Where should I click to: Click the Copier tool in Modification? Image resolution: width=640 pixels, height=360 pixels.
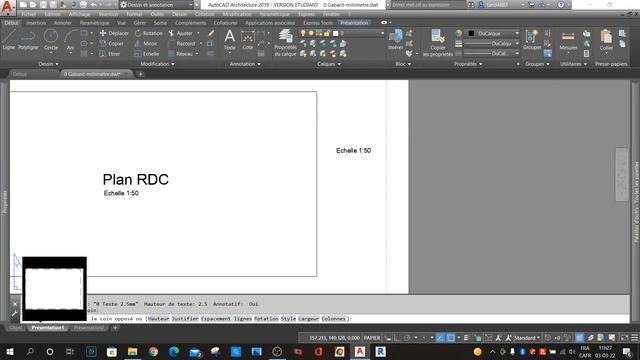pos(112,43)
